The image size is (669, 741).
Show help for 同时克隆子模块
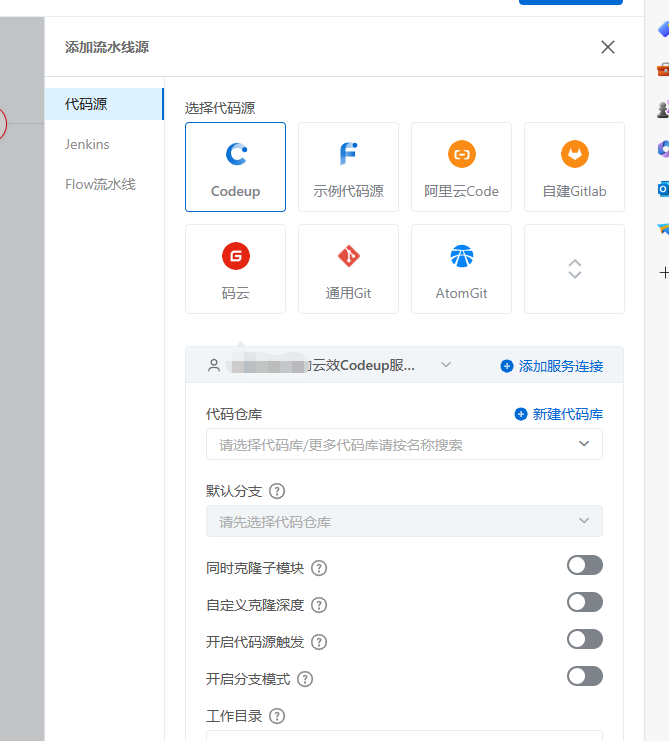click(319, 568)
